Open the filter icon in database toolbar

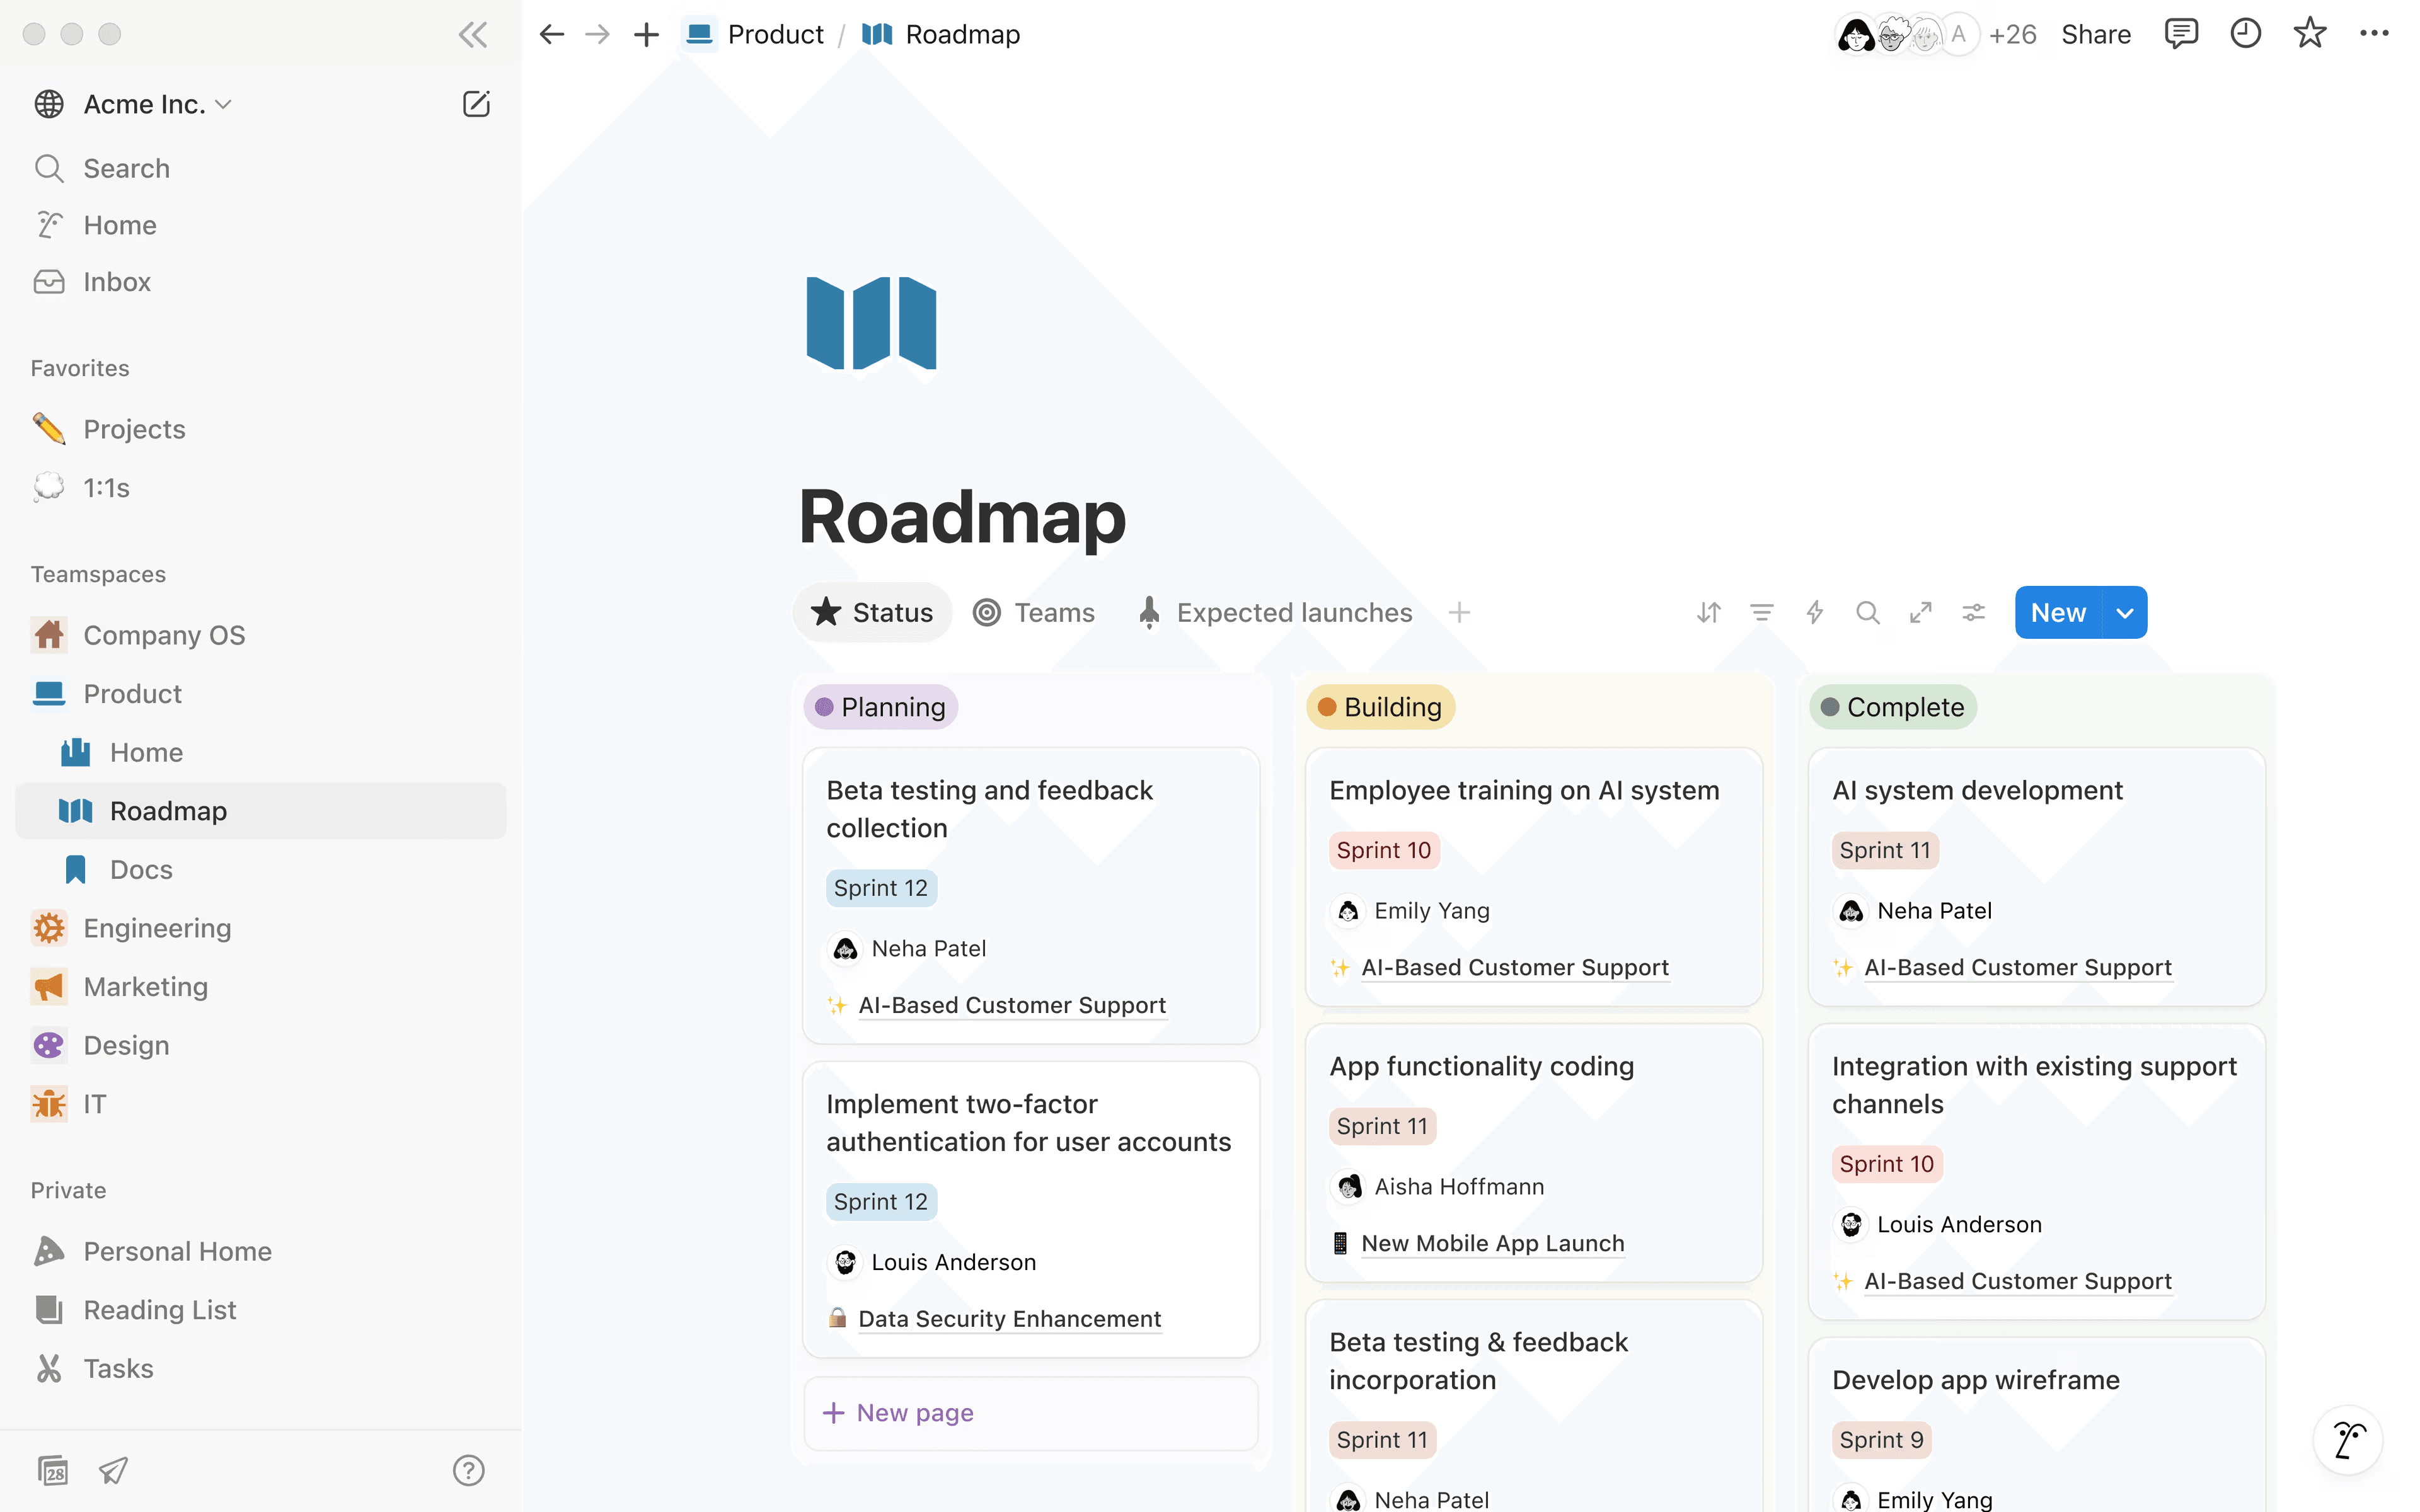(x=1762, y=612)
